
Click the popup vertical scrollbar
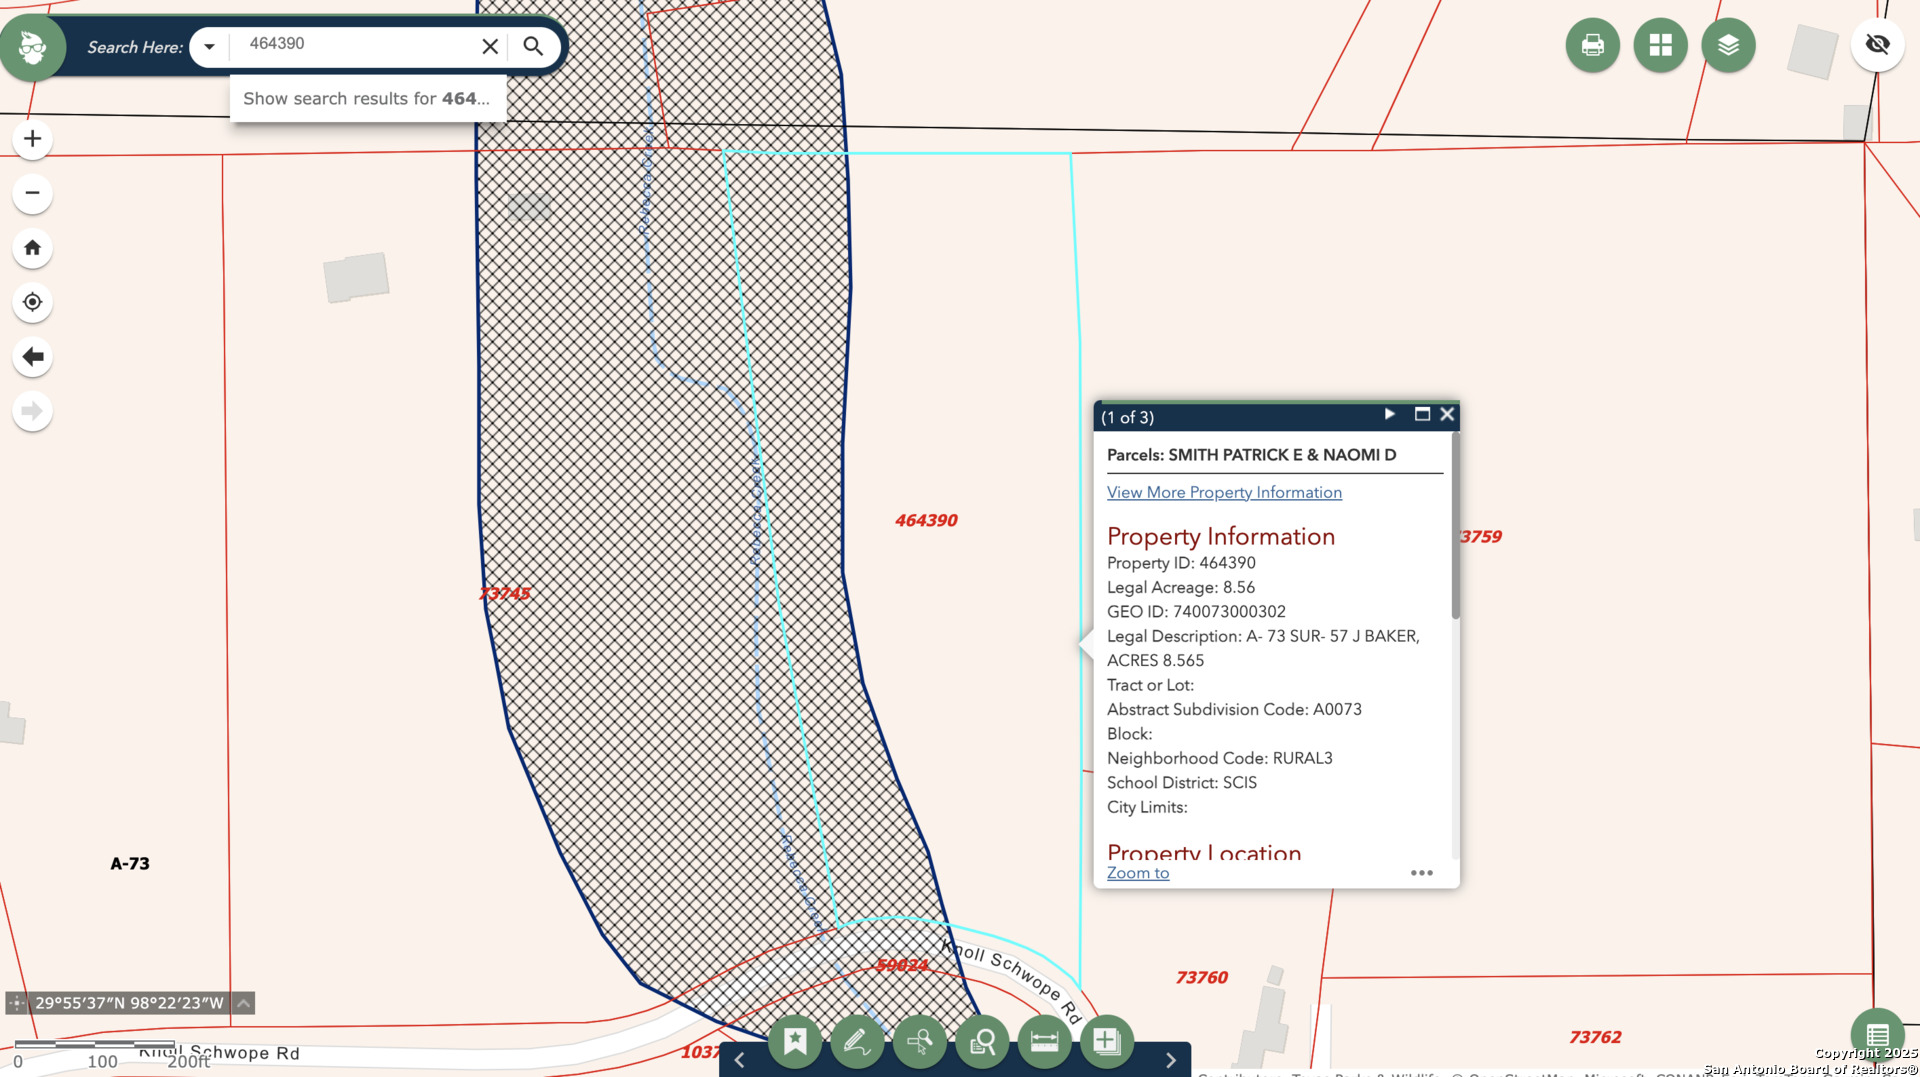1455,530
